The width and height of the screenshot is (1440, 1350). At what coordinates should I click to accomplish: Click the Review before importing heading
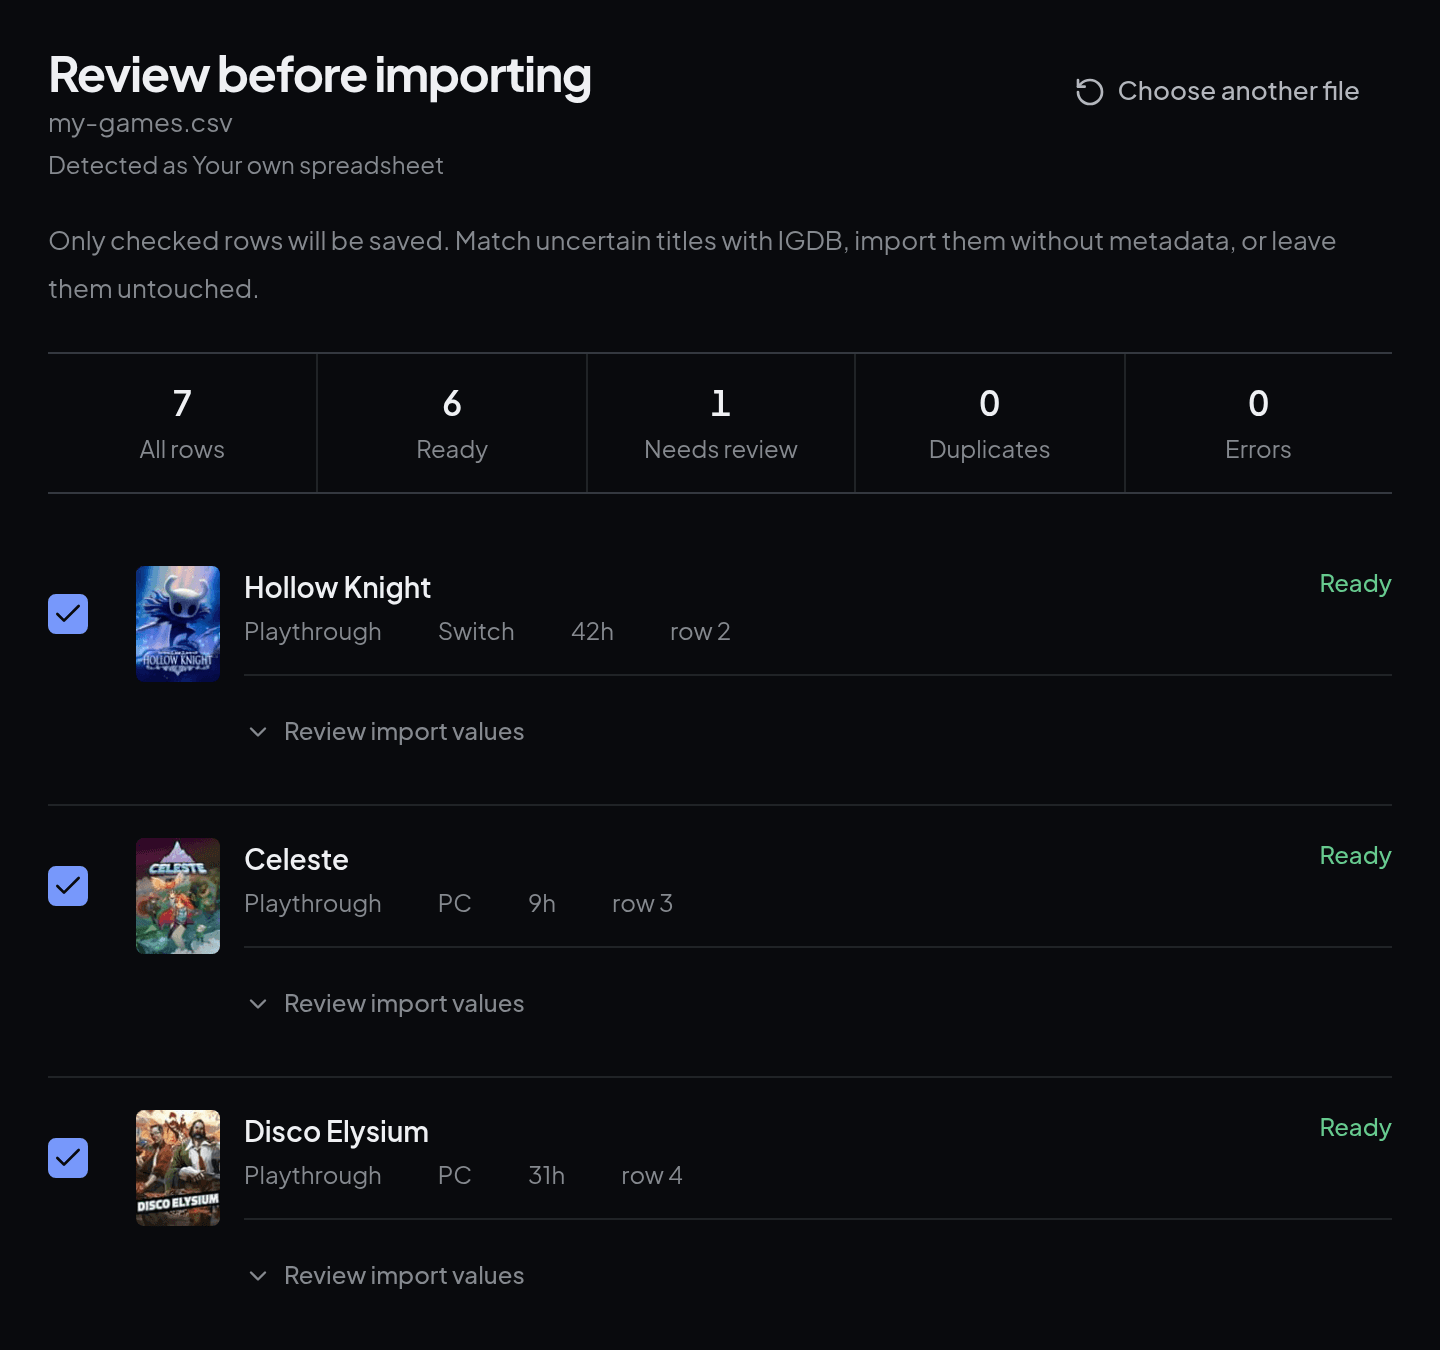tap(320, 76)
